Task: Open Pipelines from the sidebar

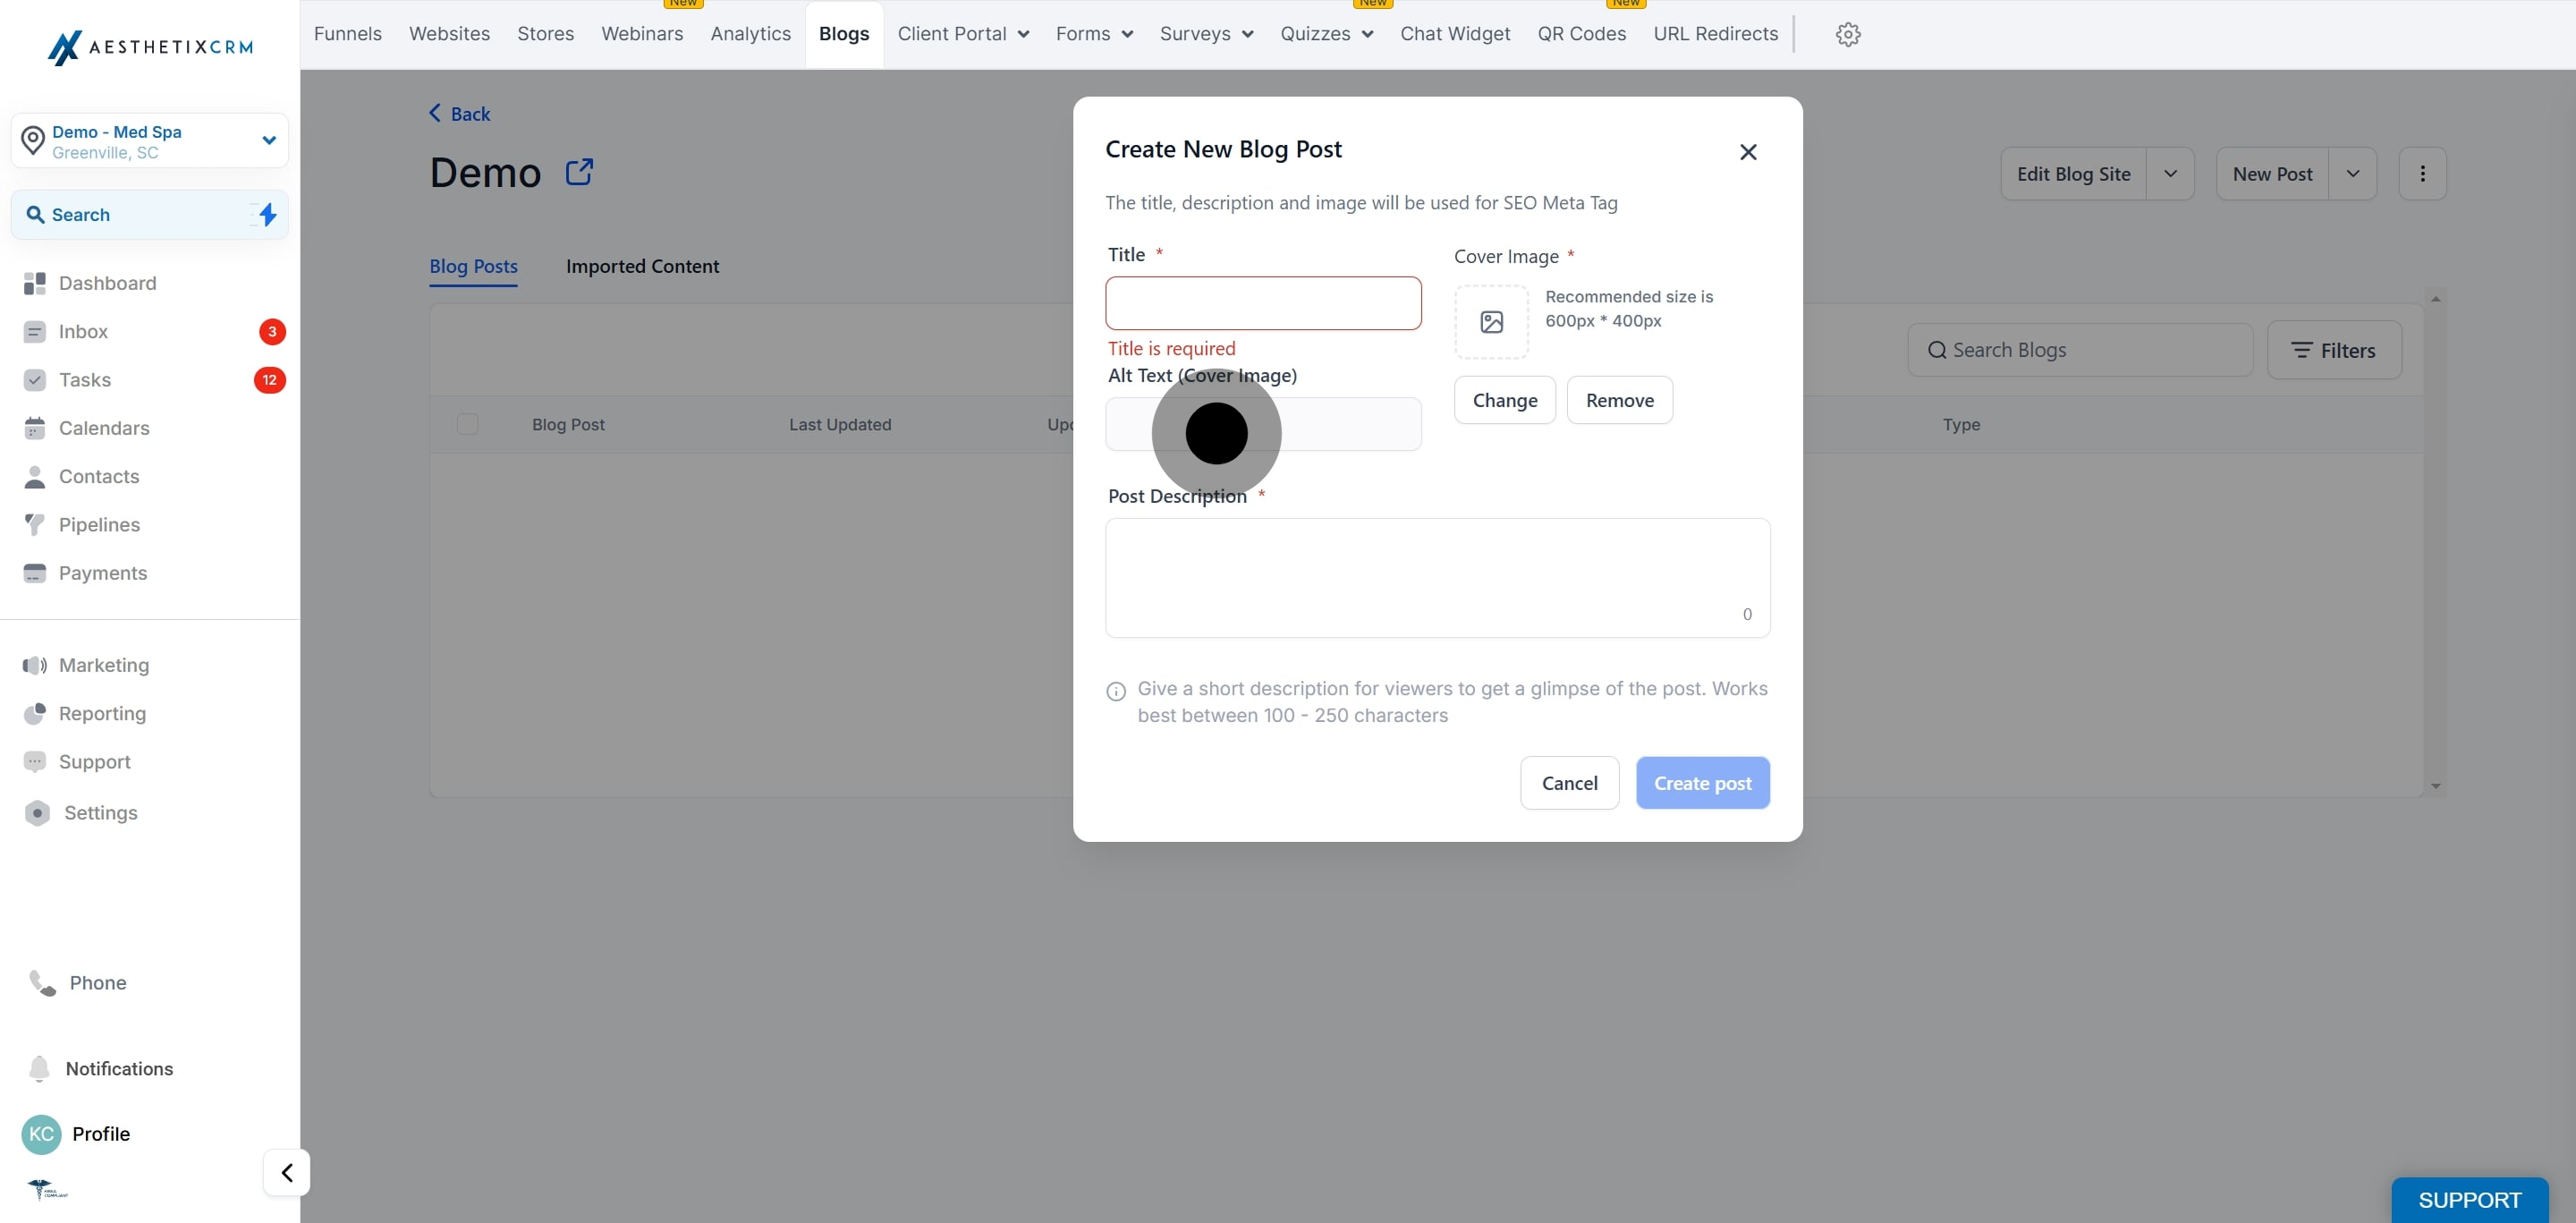Action: [x=99, y=525]
